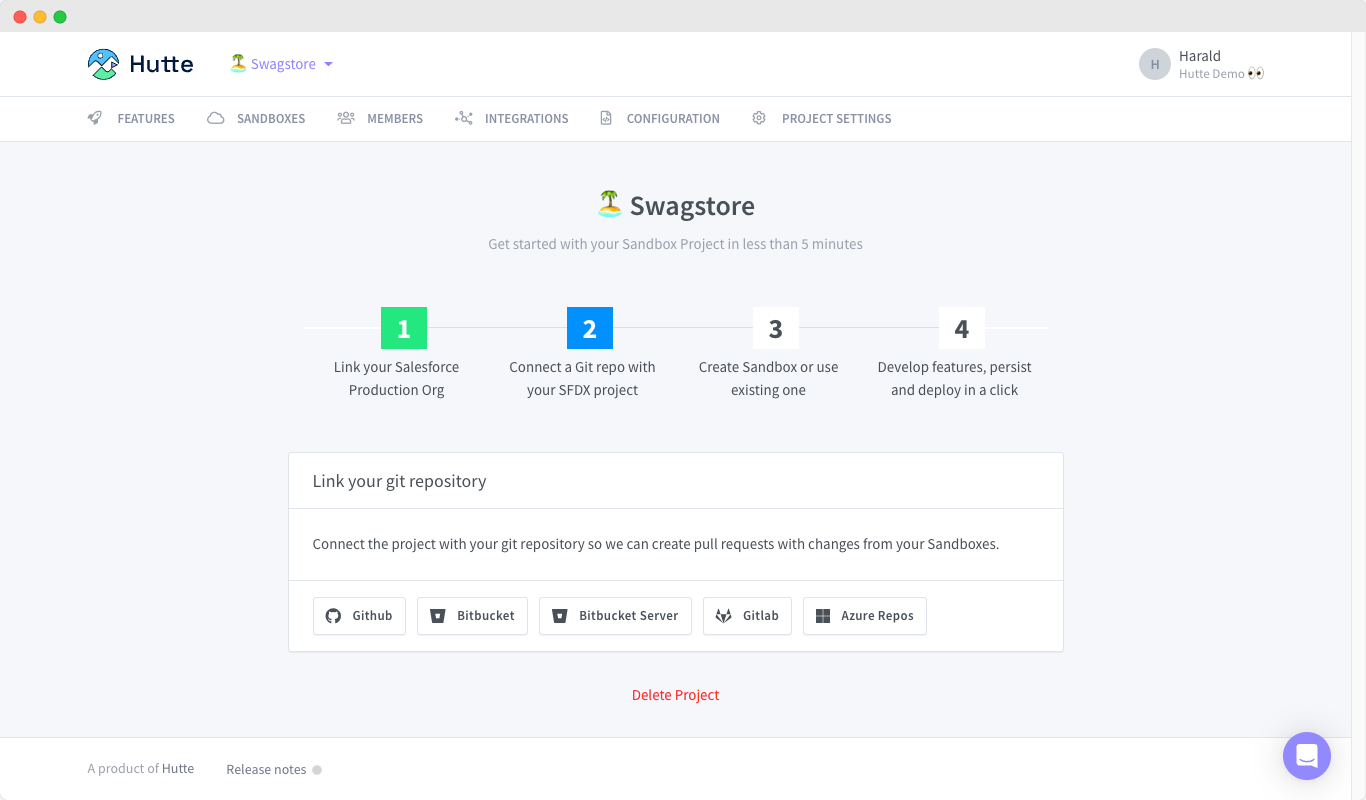Click 'Connect a Git repo' step text
This screenshot has height=800, width=1366.
coord(583,379)
